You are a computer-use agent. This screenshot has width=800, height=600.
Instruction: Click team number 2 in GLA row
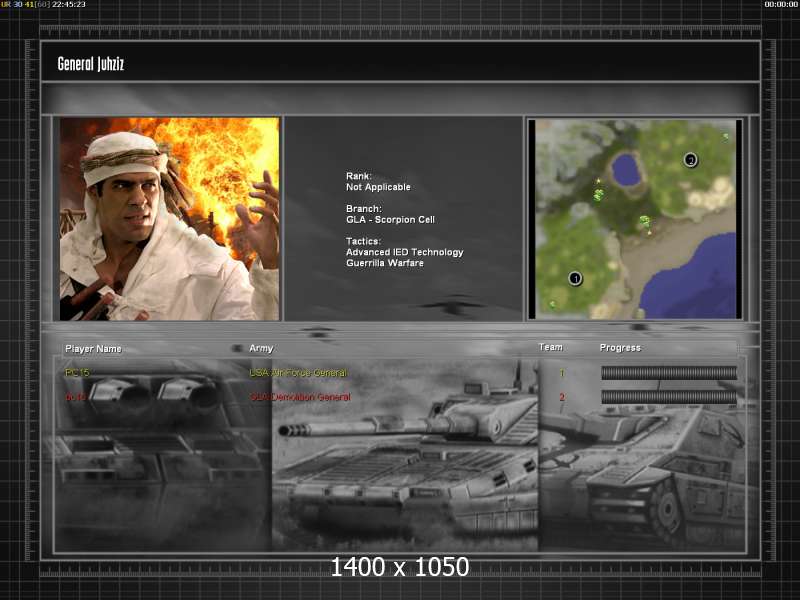coord(562,397)
